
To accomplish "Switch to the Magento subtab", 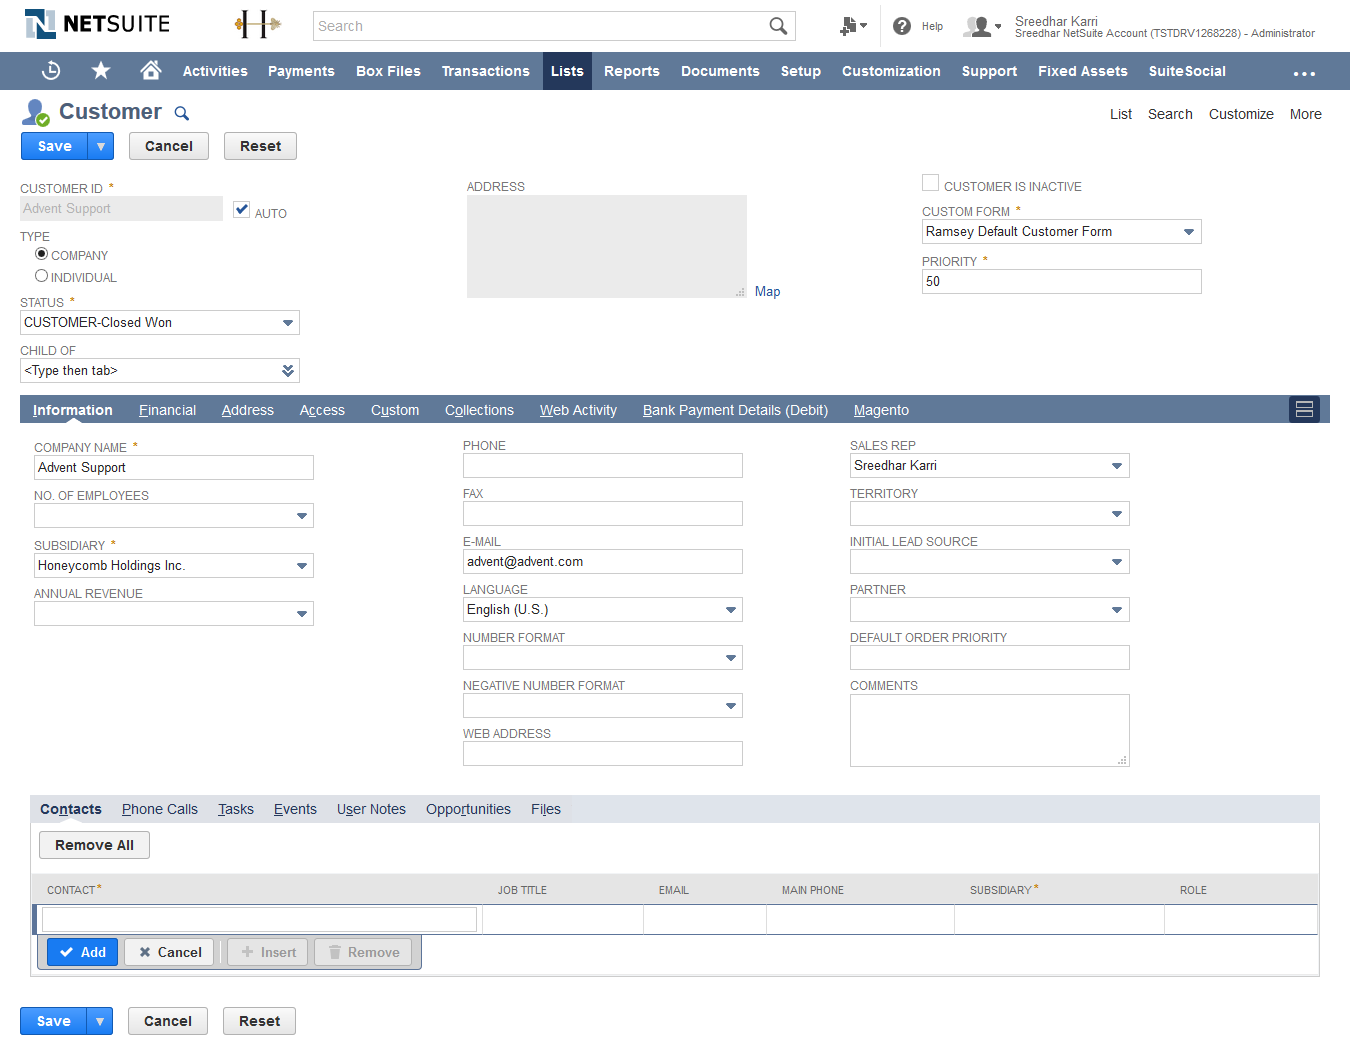I will pyautogui.click(x=881, y=410).
